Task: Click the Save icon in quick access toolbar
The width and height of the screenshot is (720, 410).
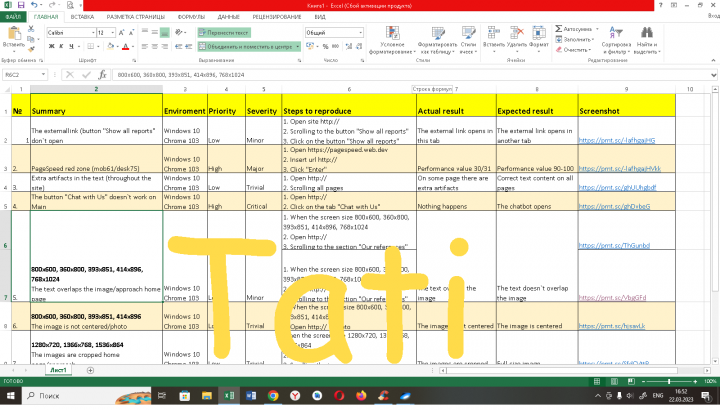Action: pos(21,5)
